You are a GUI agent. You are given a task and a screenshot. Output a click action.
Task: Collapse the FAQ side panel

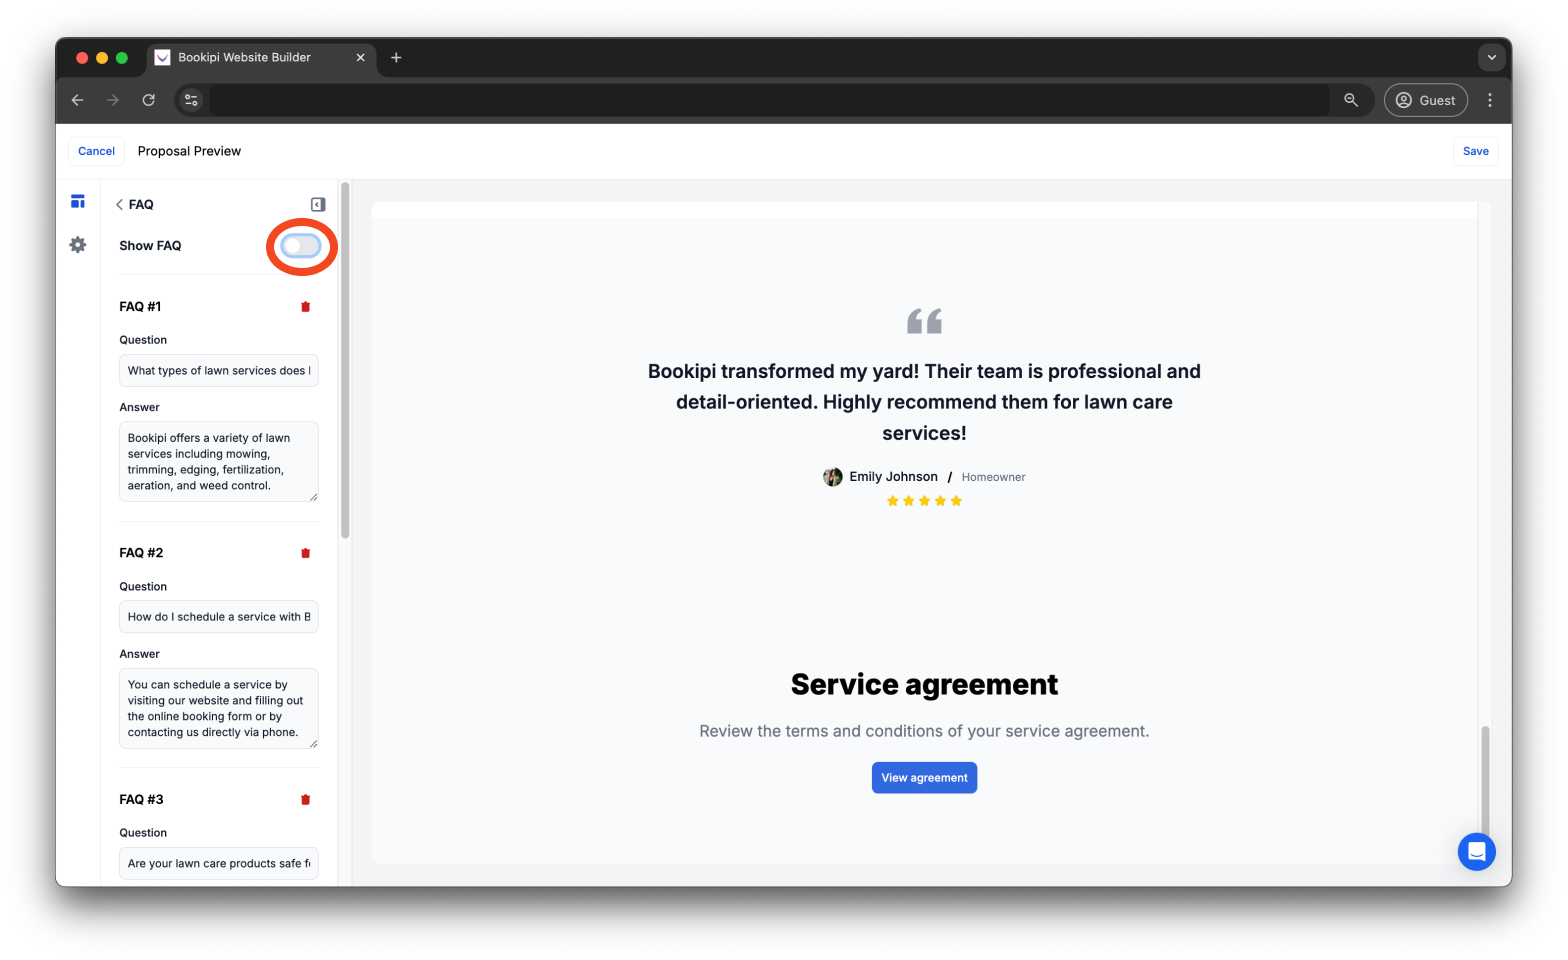pyautogui.click(x=317, y=203)
